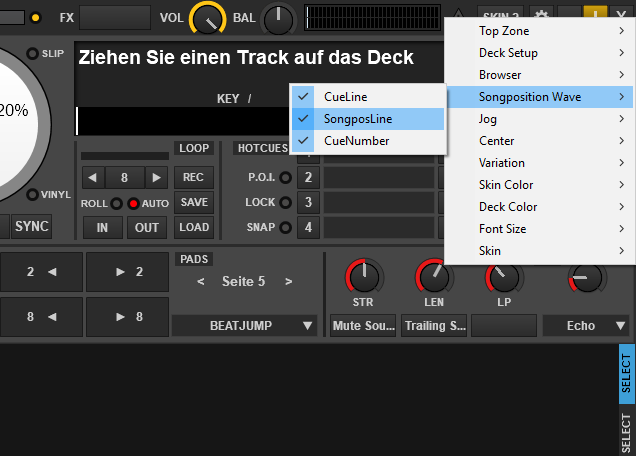Click the blue SELECT side tab
636x456 pixels.
point(627,374)
